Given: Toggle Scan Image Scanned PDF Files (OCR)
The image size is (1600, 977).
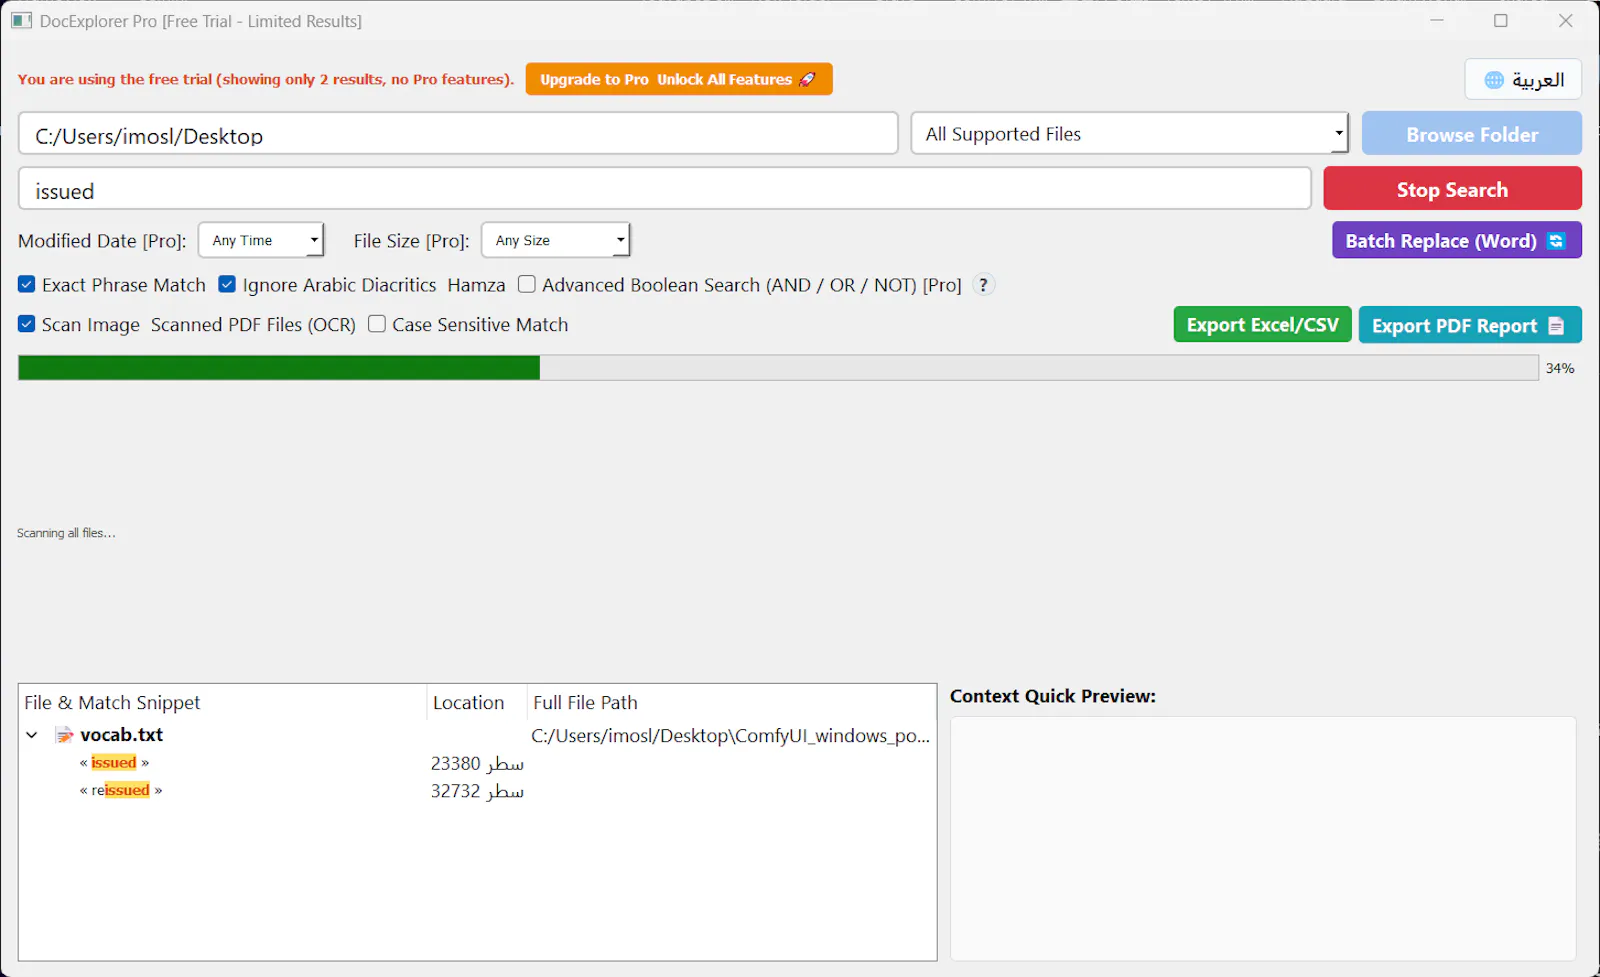Looking at the screenshot, I should coord(27,325).
